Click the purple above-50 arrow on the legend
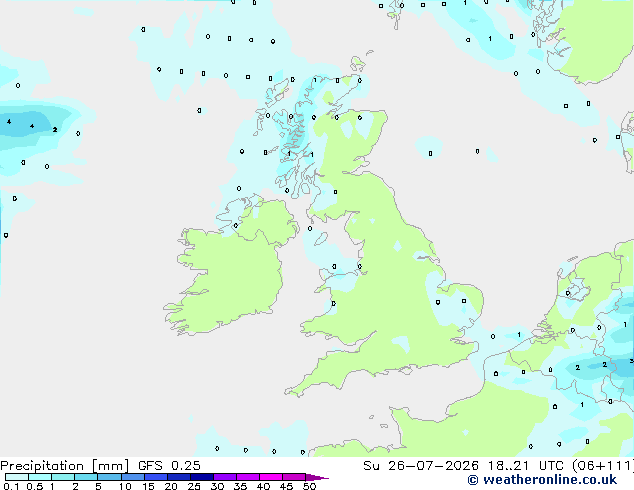This screenshot has height=490, width=634. coord(317,477)
